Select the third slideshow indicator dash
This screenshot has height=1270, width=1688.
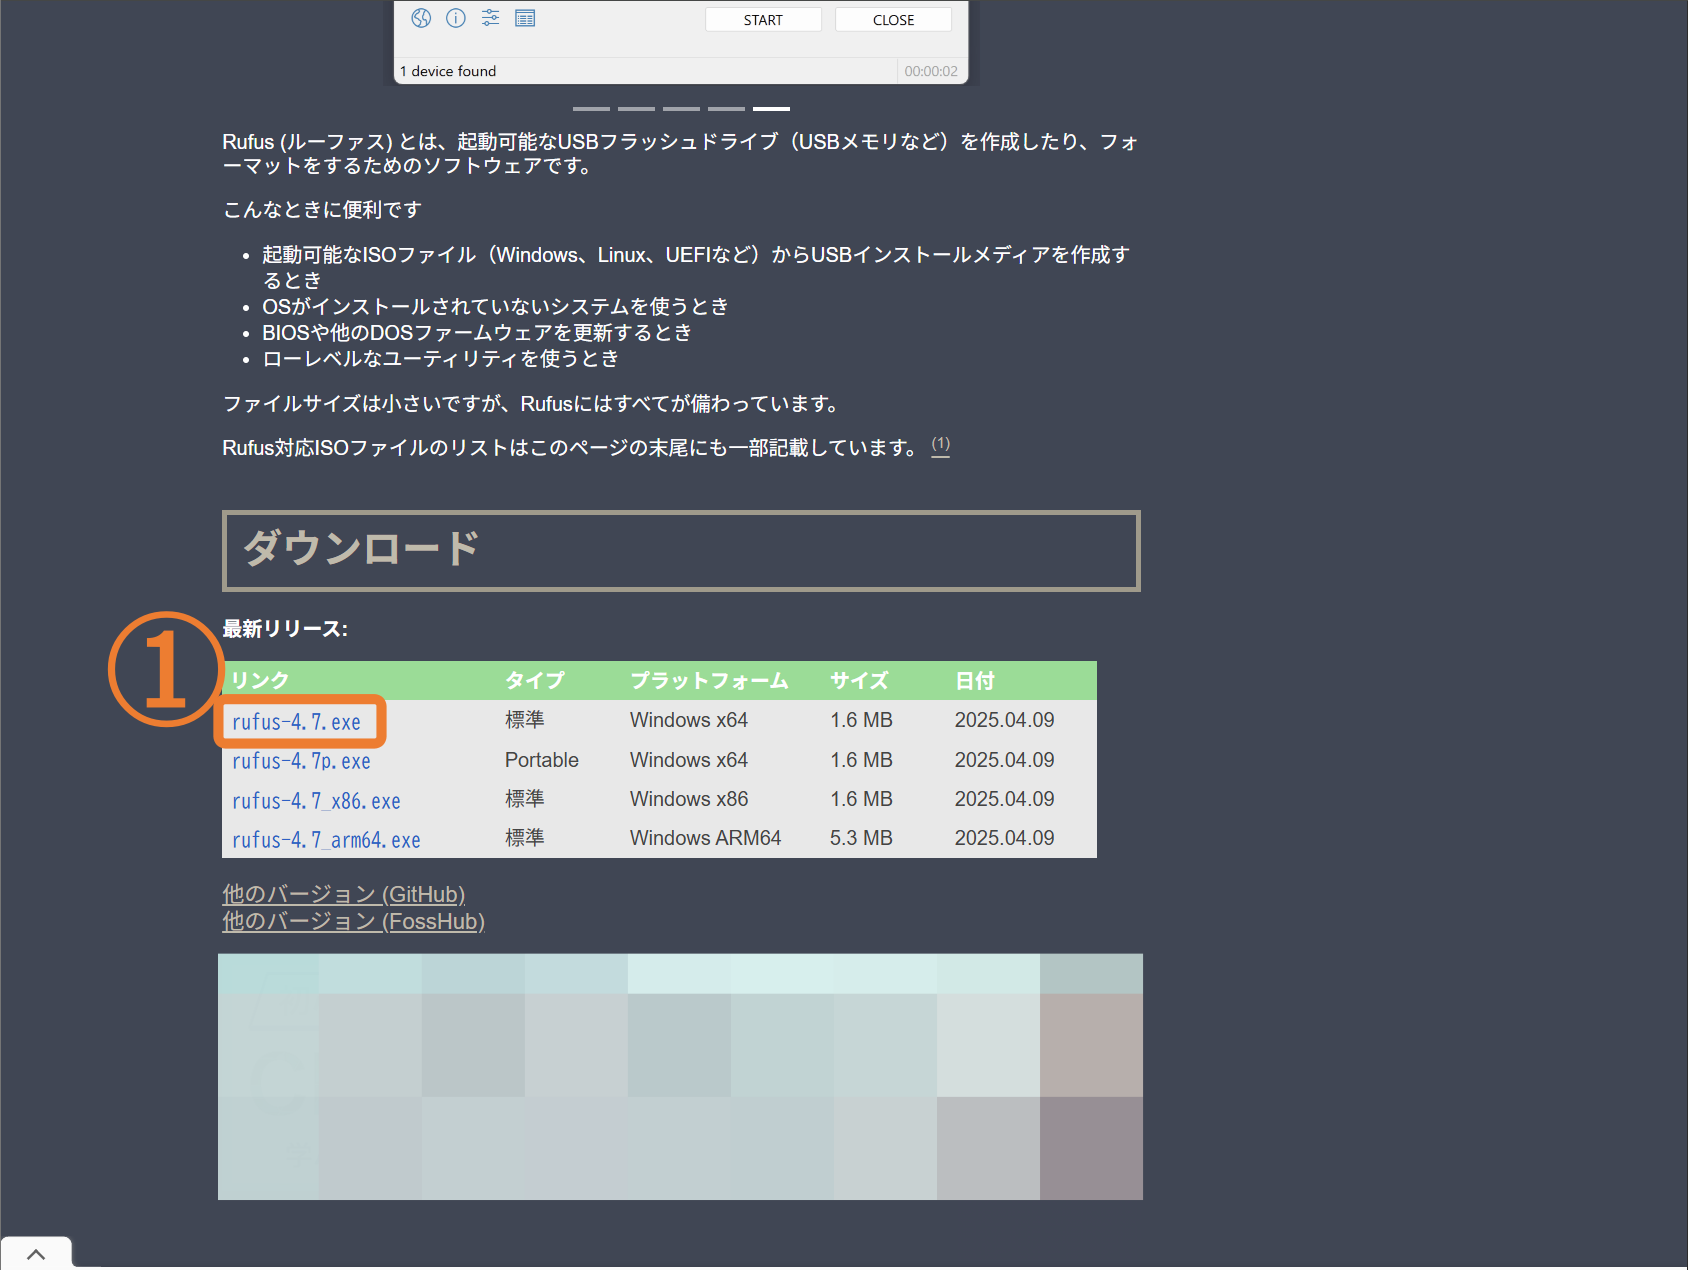[x=681, y=108]
